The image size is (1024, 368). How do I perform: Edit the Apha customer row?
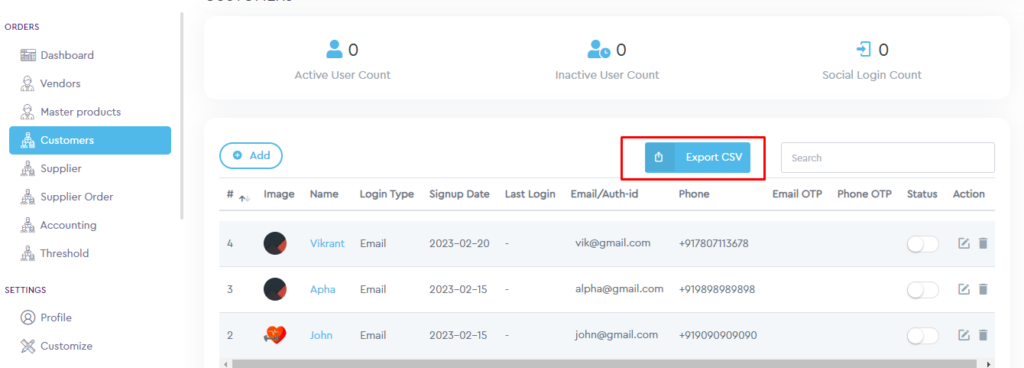963,289
